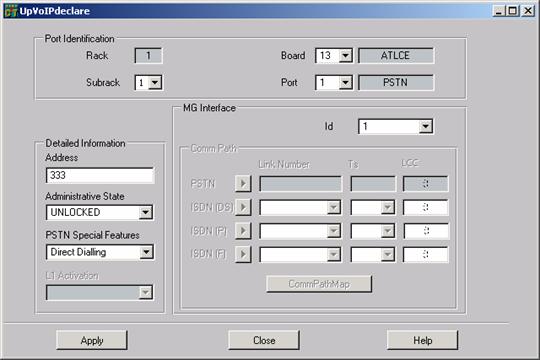Click the PSTN row Link Number field
The width and height of the screenshot is (540, 360).
tap(301, 184)
